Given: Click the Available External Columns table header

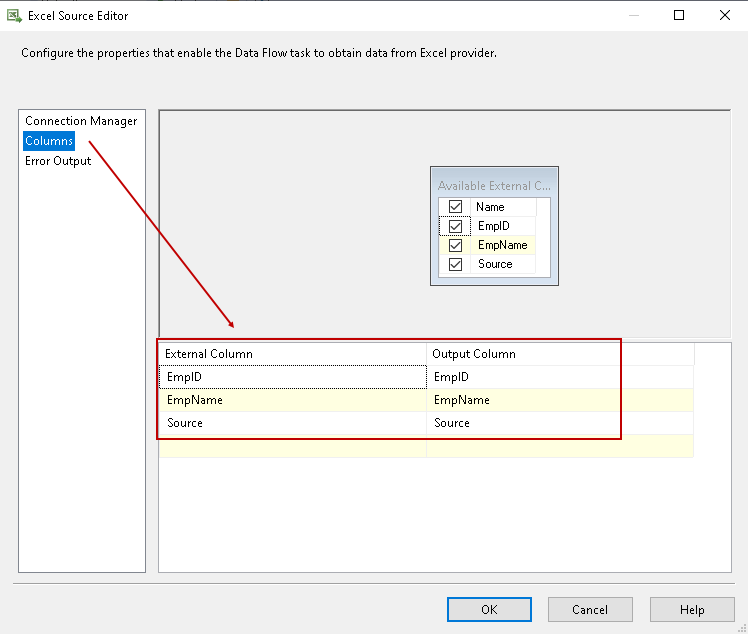Looking at the screenshot, I should (x=494, y=186).
